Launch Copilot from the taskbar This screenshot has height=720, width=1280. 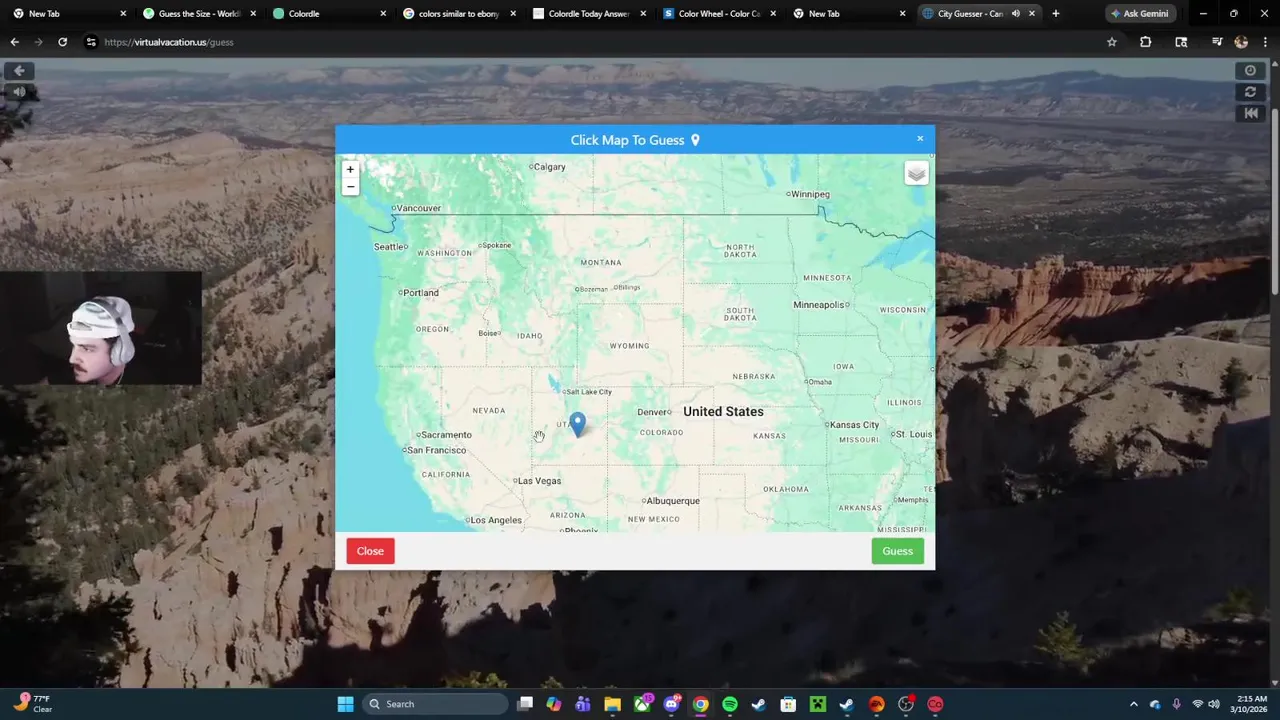(554, 704)
